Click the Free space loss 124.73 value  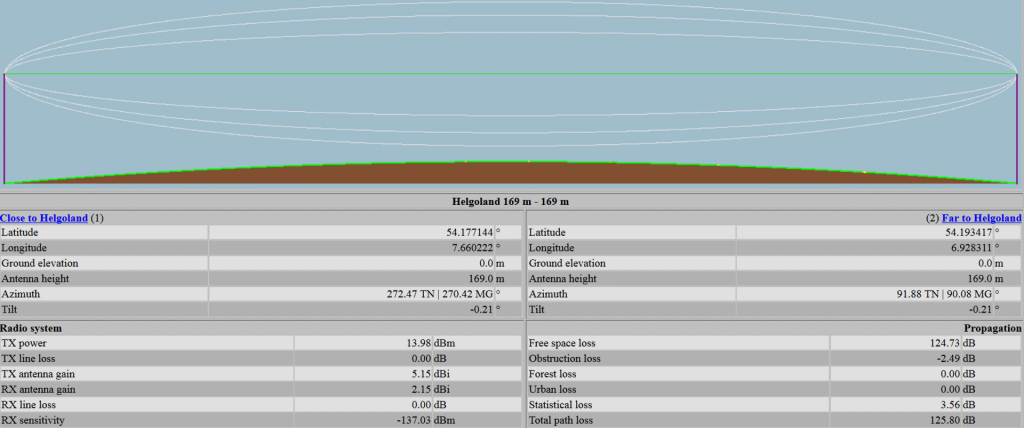(931, 343)
